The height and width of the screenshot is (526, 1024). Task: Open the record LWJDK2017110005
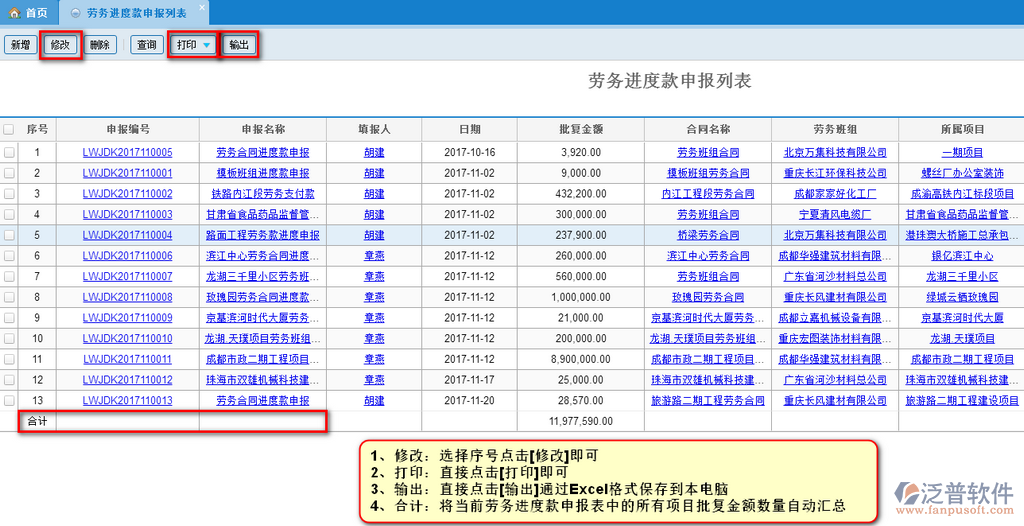127,152
